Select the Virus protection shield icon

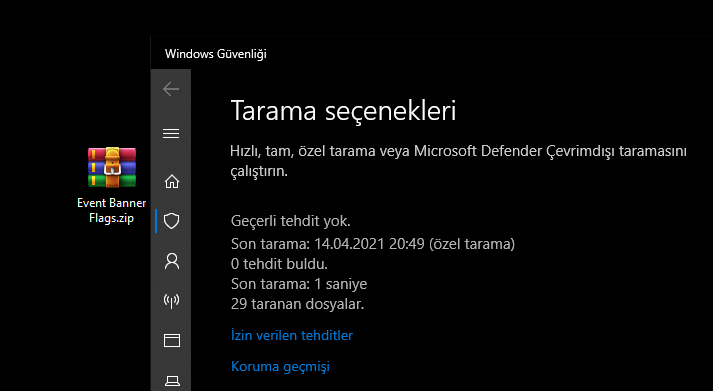[171, 221]
